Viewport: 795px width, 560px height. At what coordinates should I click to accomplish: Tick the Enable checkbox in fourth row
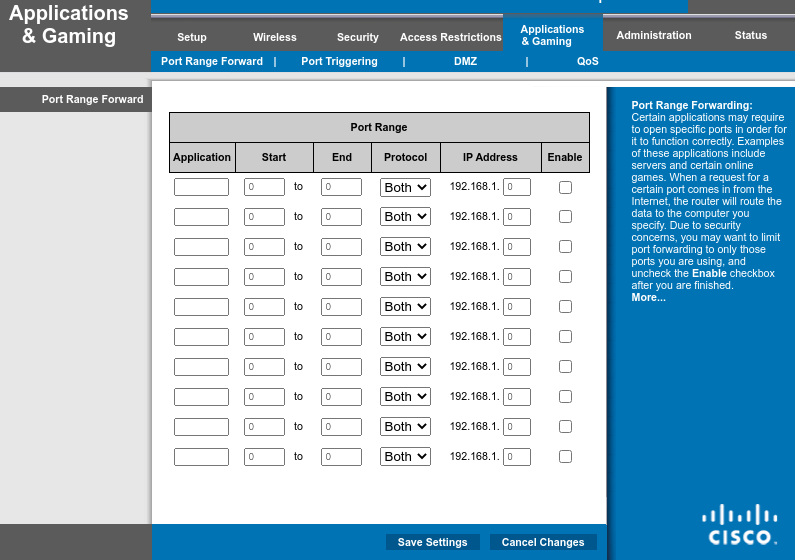[x=565, y=276]
